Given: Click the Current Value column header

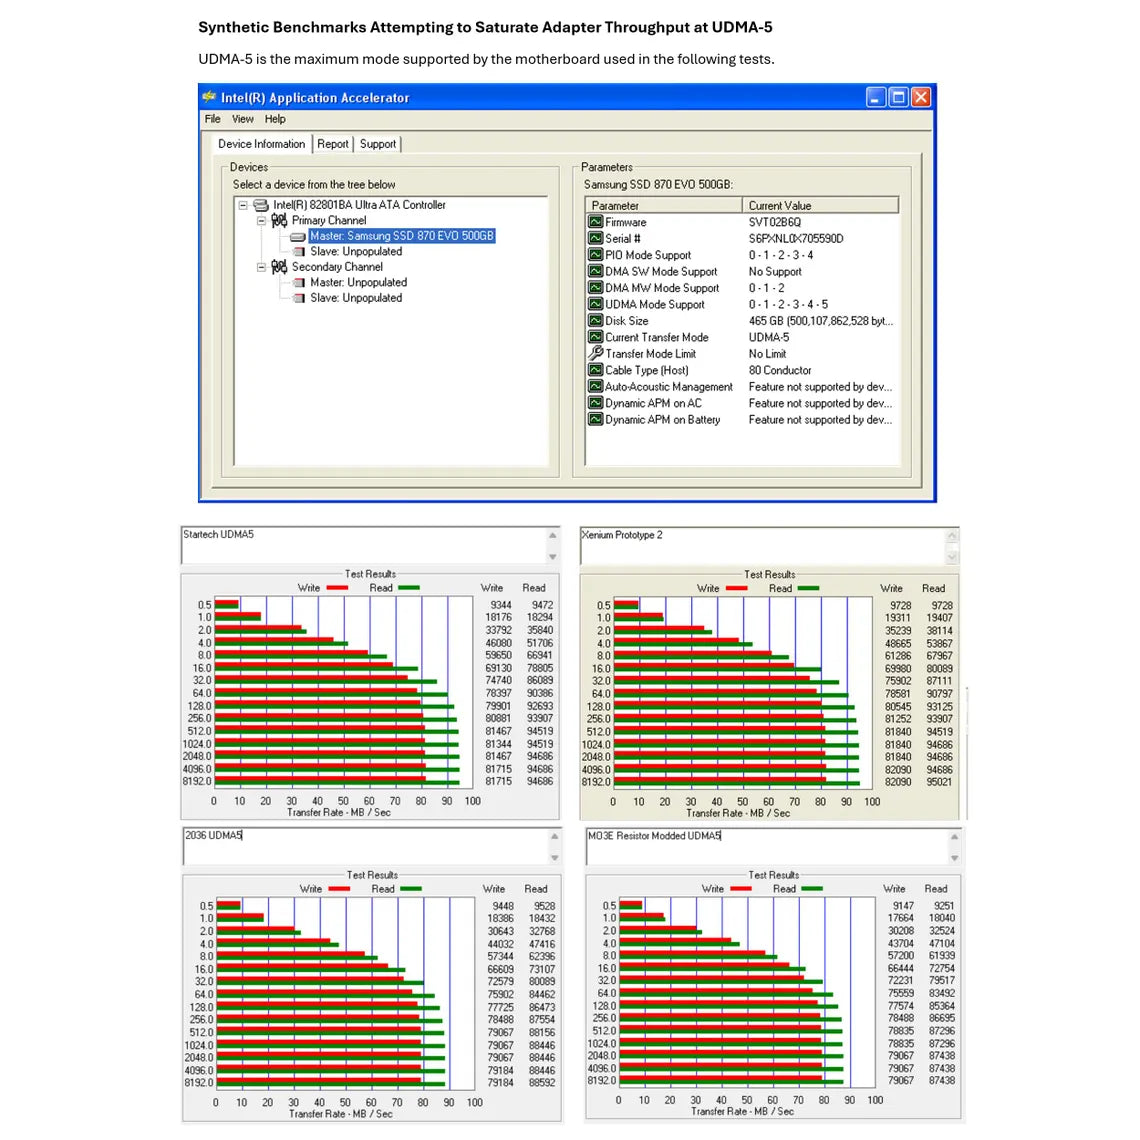Looking at the screenshot, I should (820, 206).
